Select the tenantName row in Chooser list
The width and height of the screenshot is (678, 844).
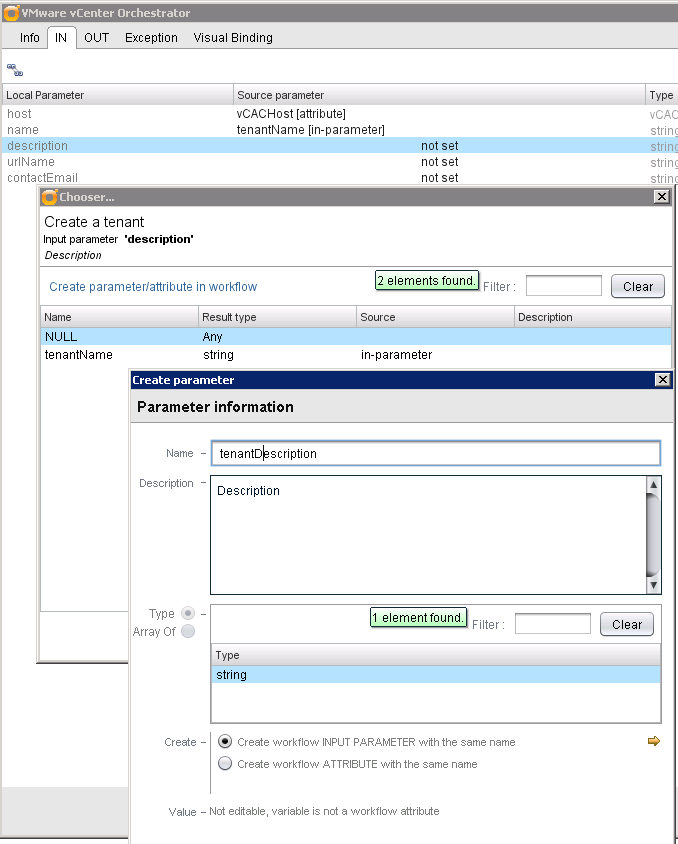(x=356, y=355)
